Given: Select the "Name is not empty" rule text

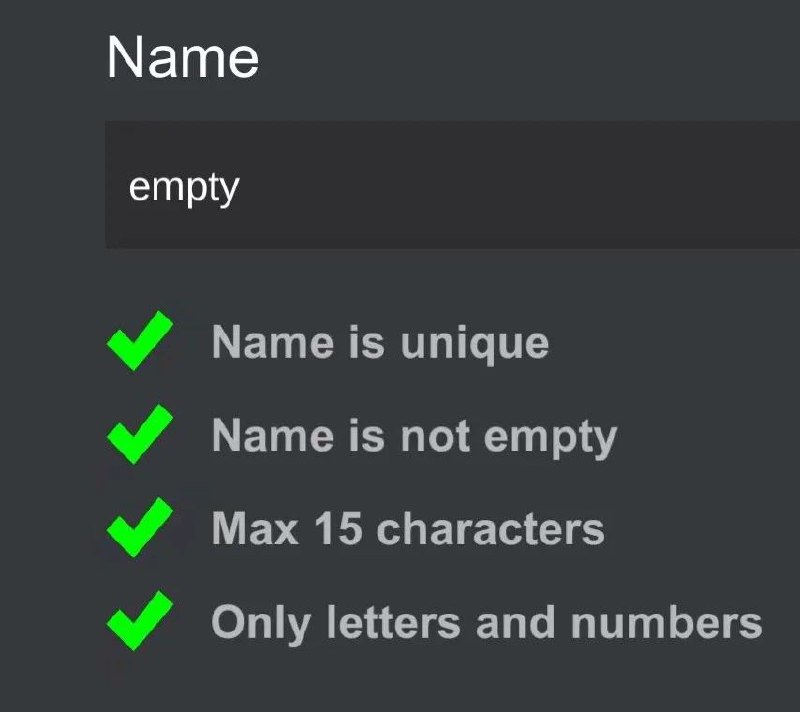Looking at the screenshot, I should click(414, 436).
